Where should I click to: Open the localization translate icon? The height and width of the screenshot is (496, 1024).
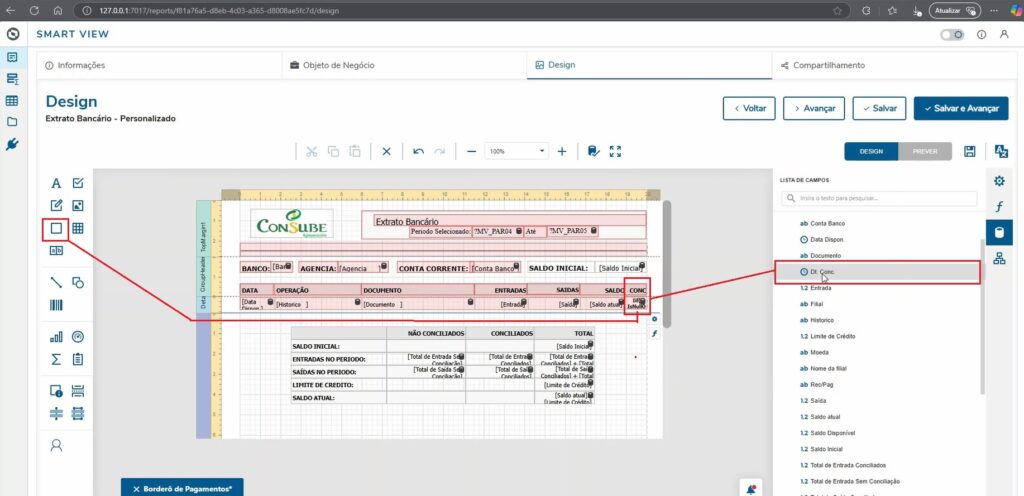coord(1000,151)
